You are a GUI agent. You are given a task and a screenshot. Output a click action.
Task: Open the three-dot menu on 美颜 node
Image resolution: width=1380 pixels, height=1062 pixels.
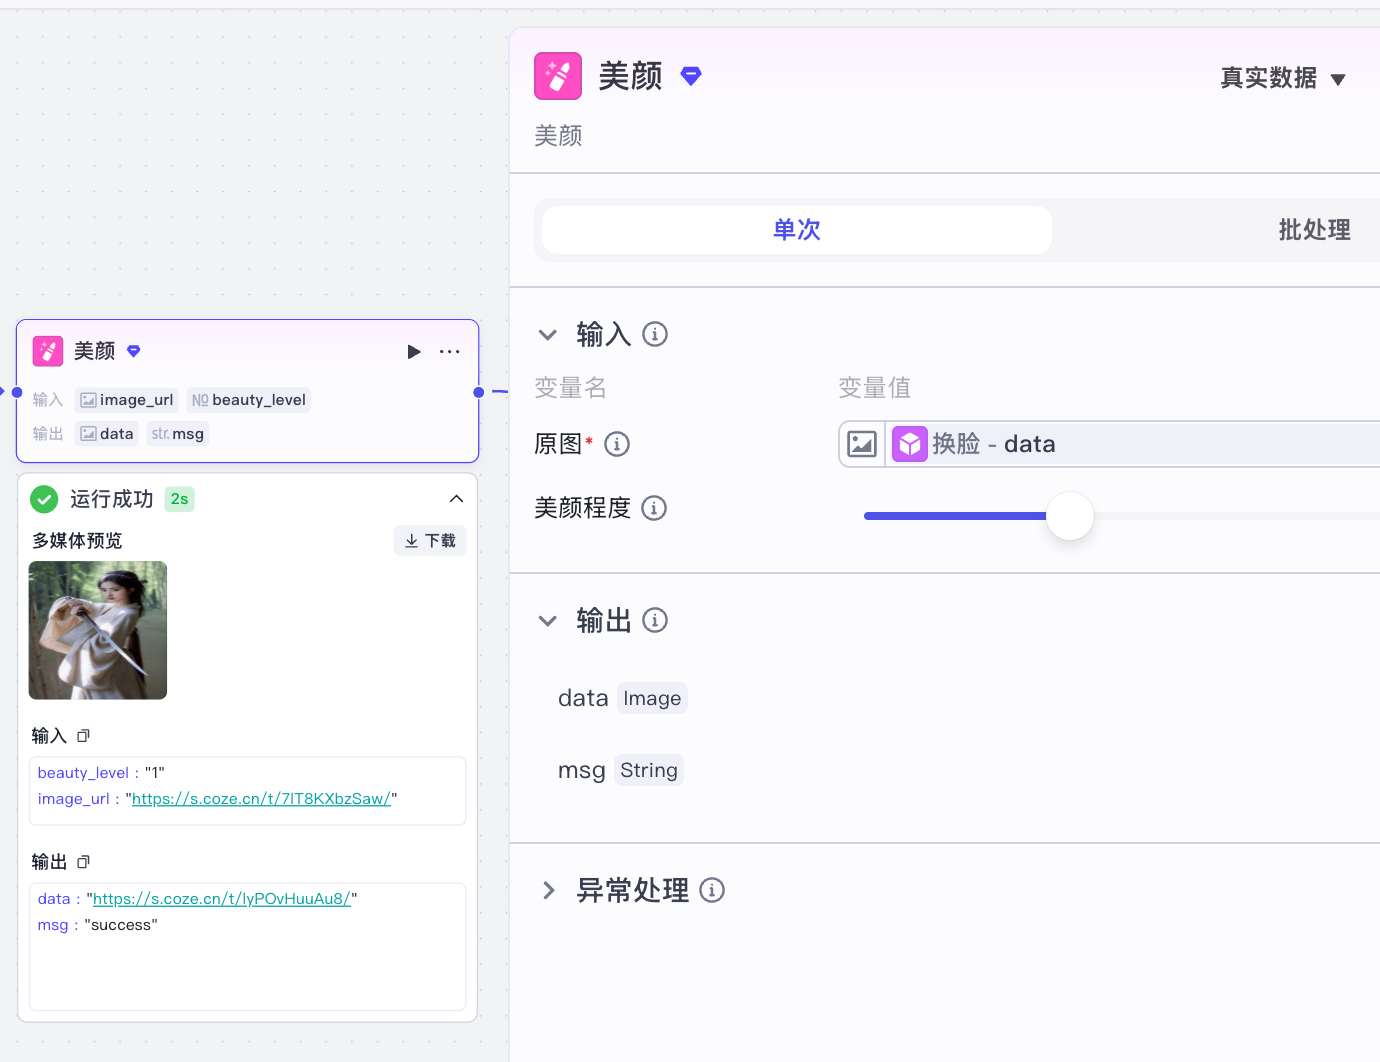click(x=450, y=352)
